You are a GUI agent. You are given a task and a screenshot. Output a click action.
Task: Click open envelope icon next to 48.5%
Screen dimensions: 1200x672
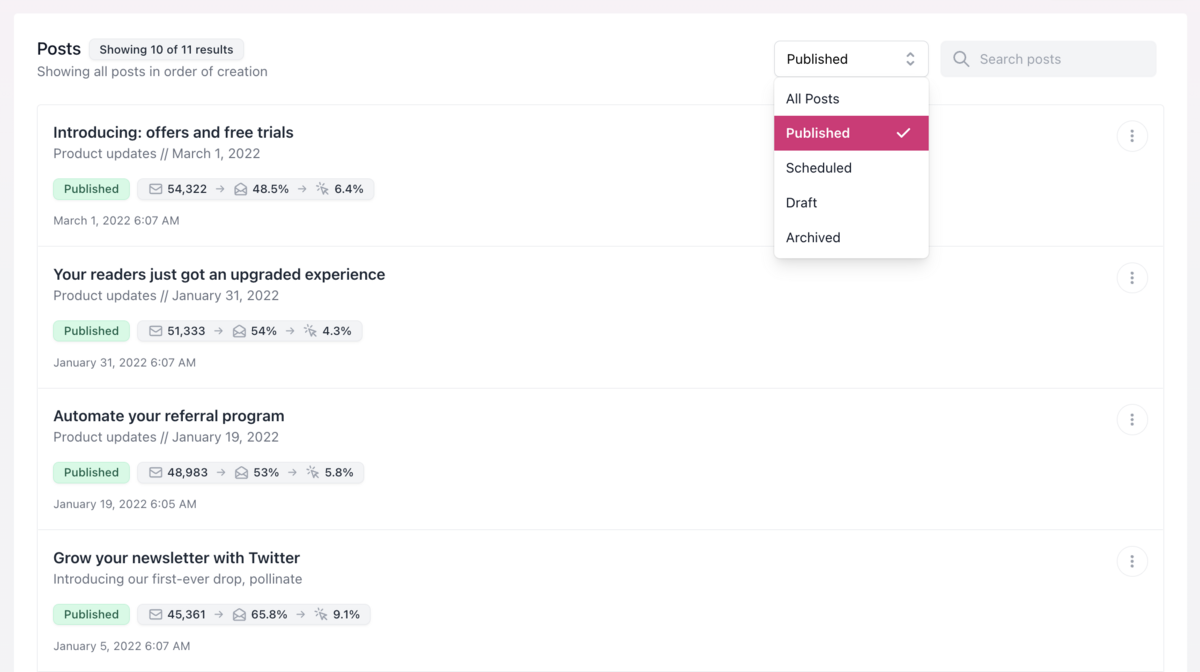(x=239, y=188)
